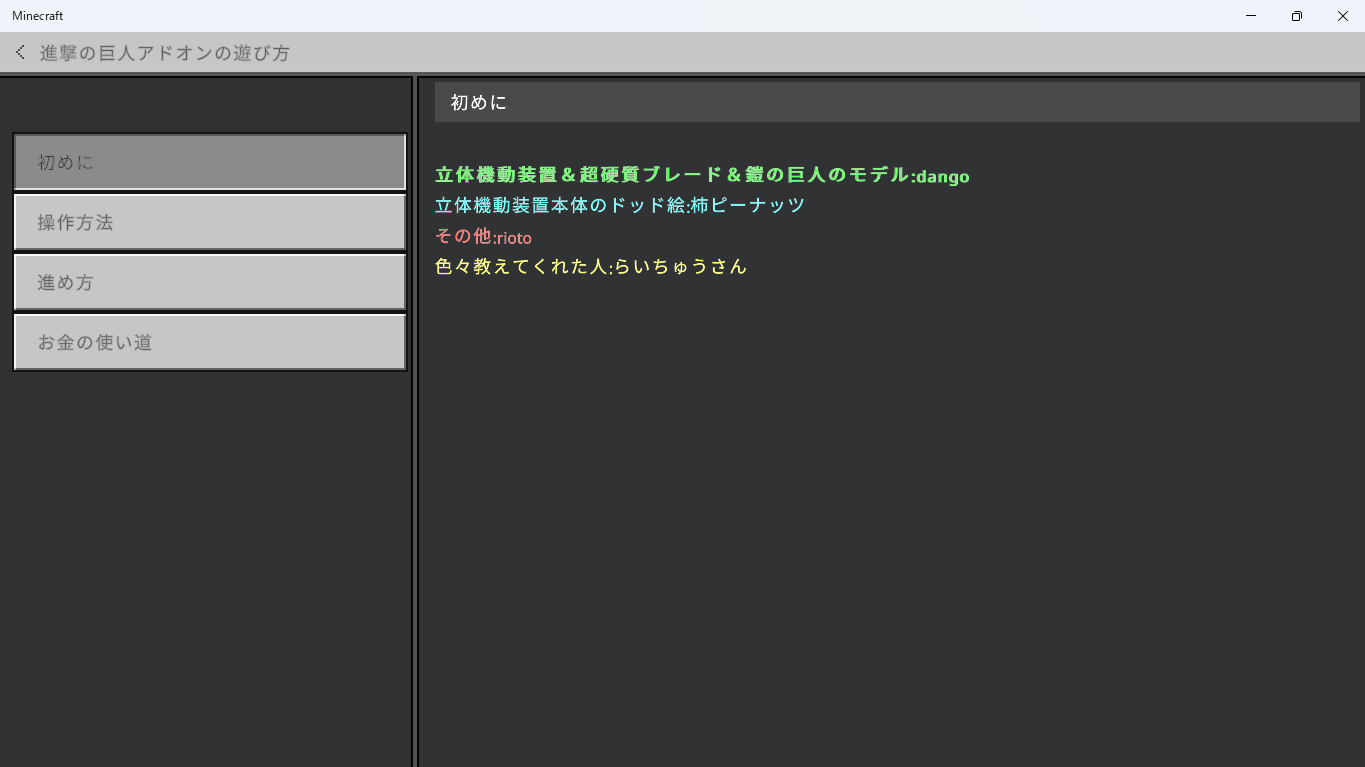
Task: Click the back arrow in the header
Action: click(x=20, y=52)
